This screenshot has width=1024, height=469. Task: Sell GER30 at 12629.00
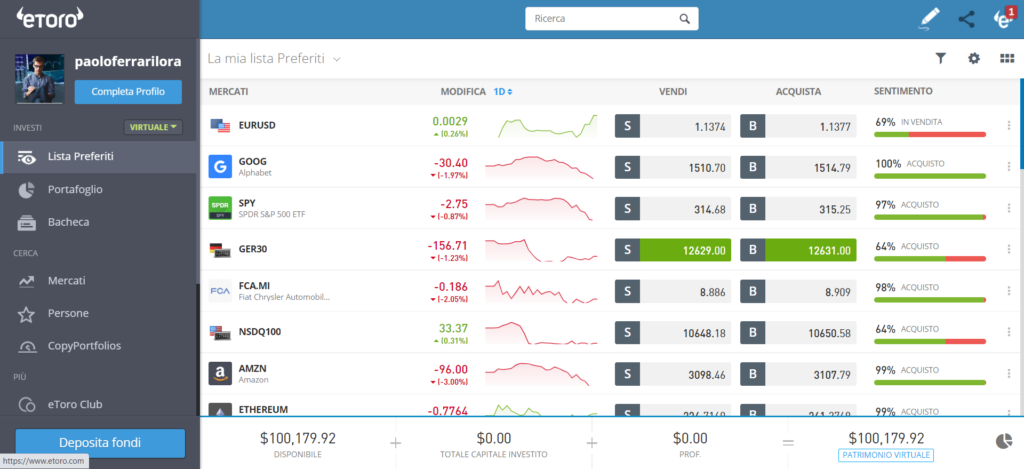pos(673,250)
